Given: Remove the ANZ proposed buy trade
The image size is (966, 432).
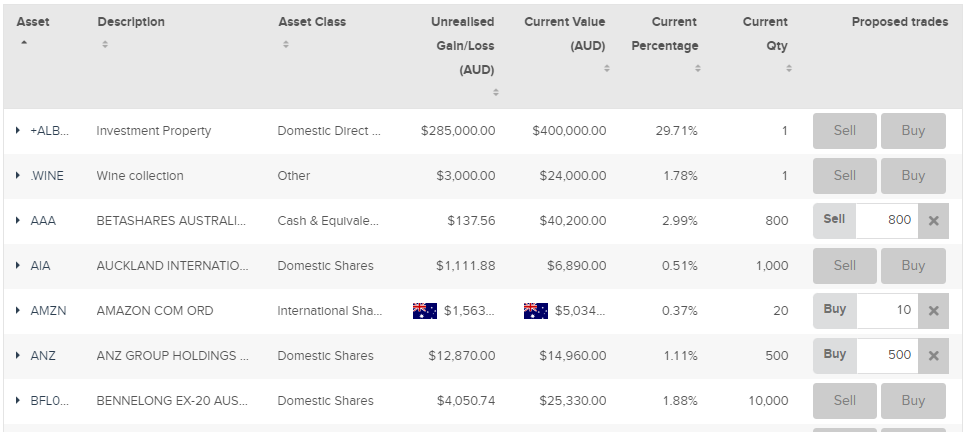Looking at the screenshot, I should point(933,356).
